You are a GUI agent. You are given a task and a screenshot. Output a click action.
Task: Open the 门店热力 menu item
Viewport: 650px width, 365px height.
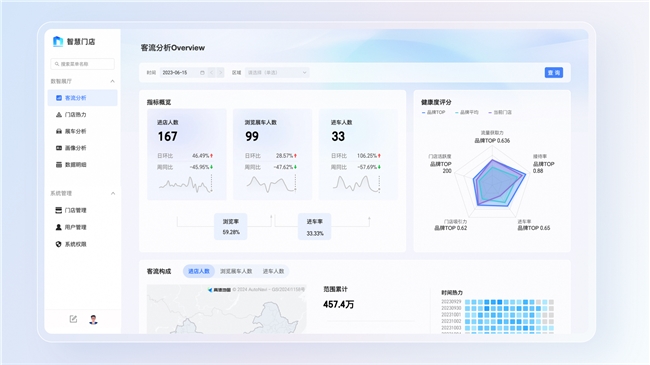click(x=82, y=114)
